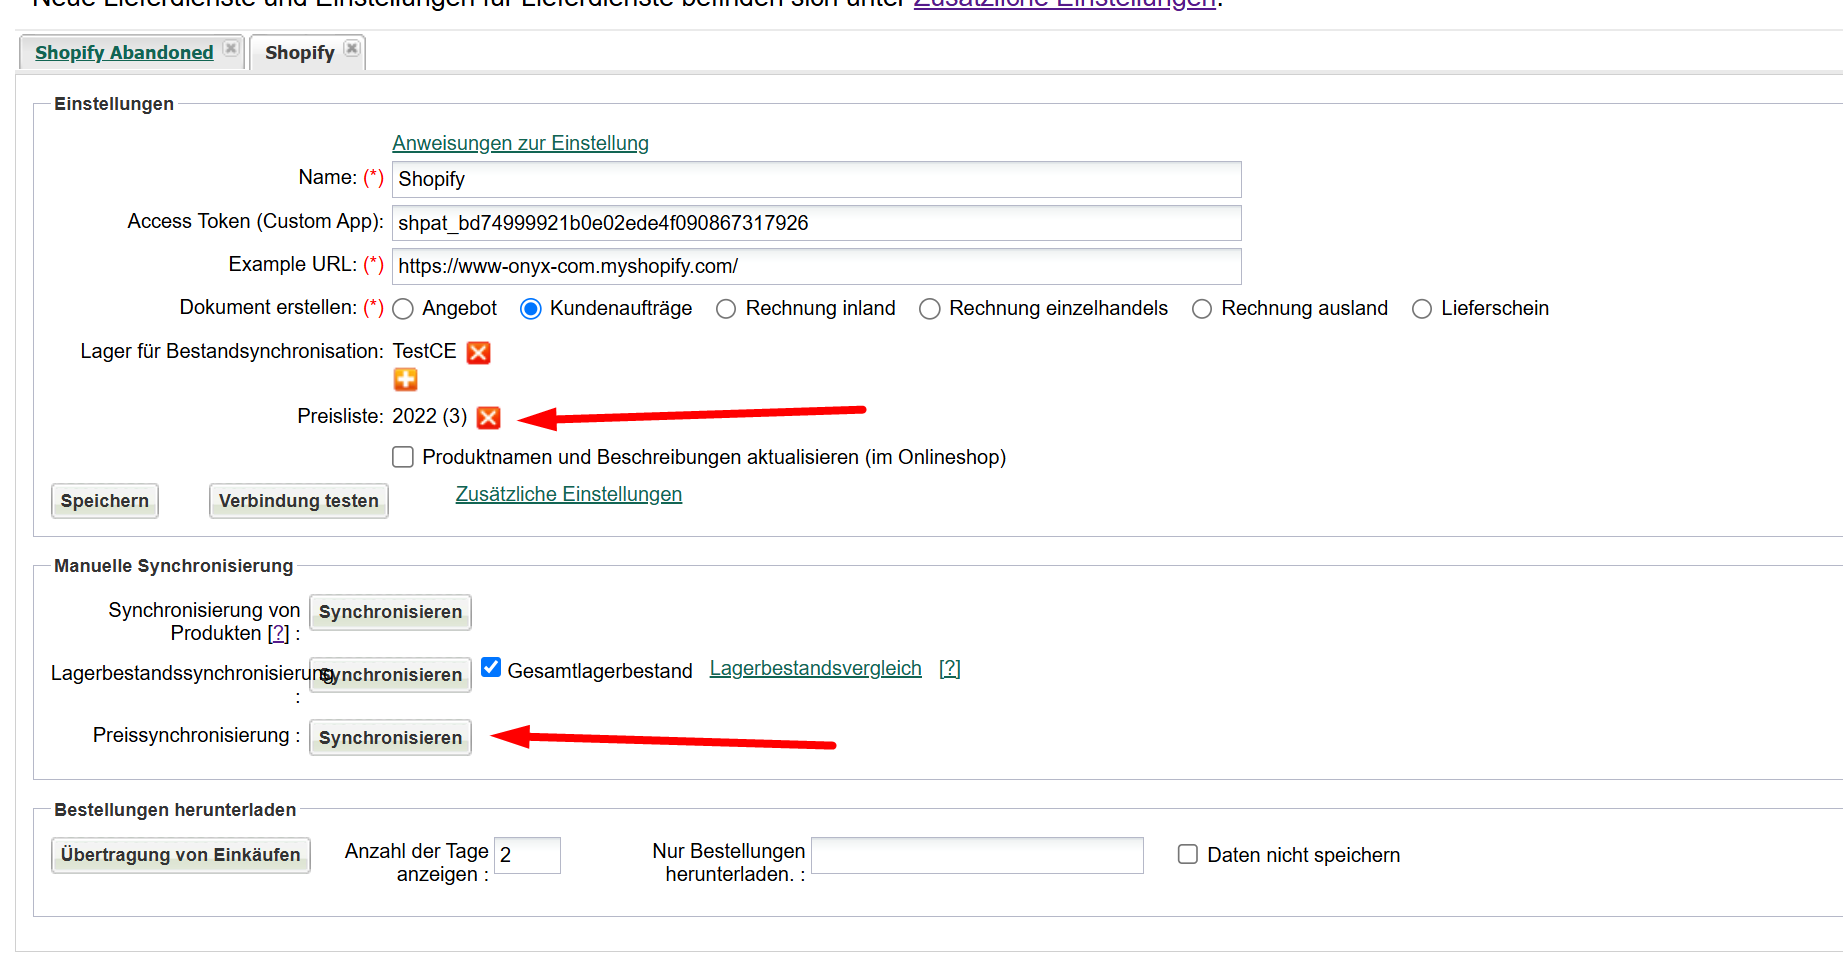Screen dimensions: 1843x980
Task: Open the Lagerbestandsvergleich link
Action: click(x=816, y=668)
